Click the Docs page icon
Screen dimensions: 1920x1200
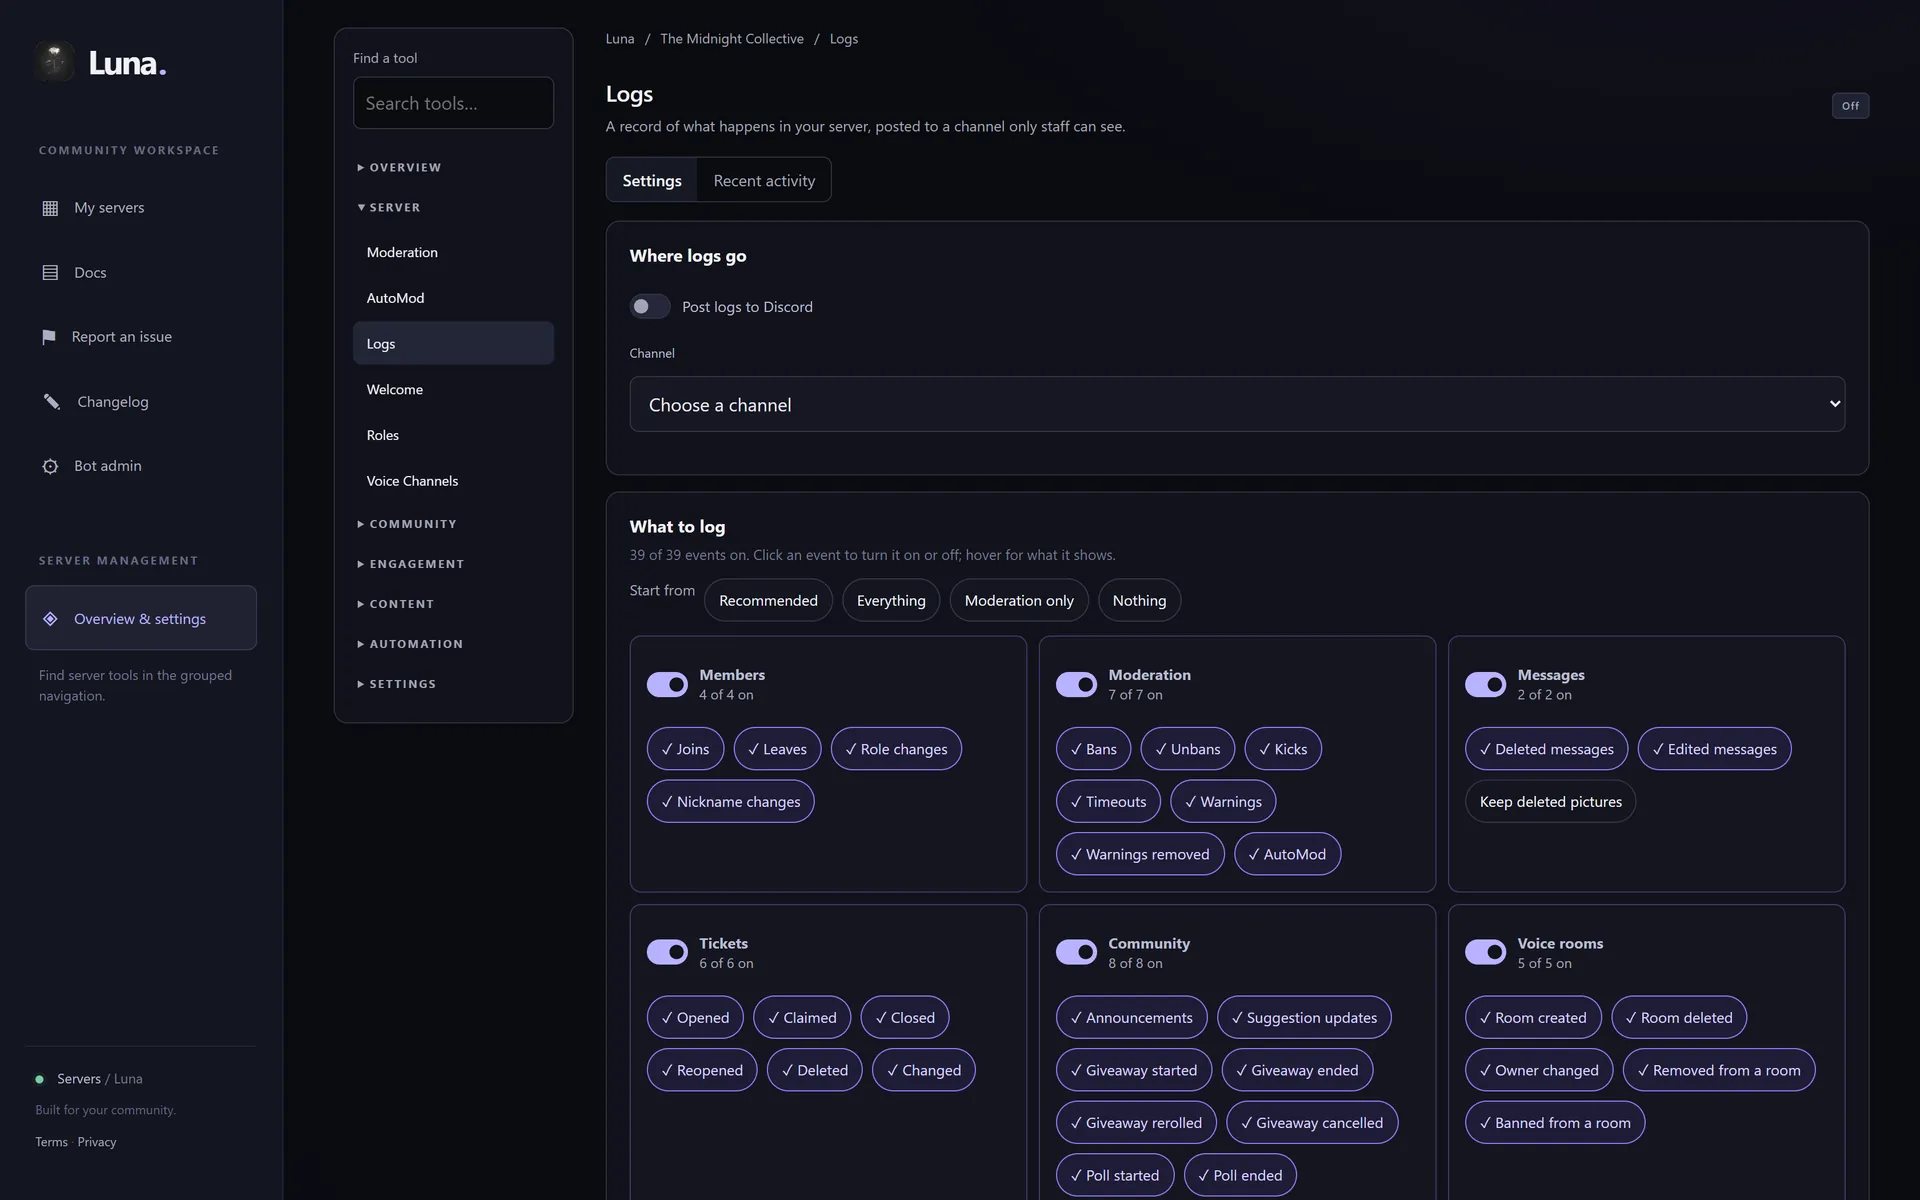click(x=50, y=273)
